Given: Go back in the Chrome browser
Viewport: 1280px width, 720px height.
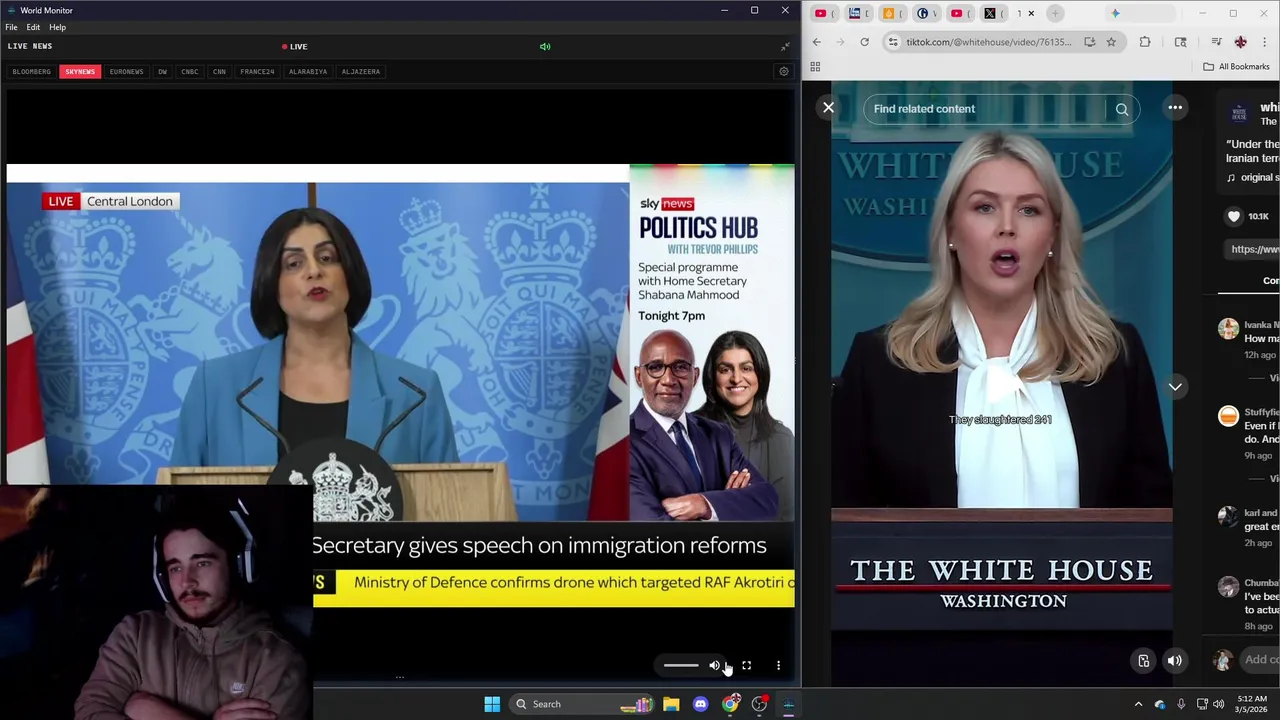Looking at the screenshot, I should [817, 42].
